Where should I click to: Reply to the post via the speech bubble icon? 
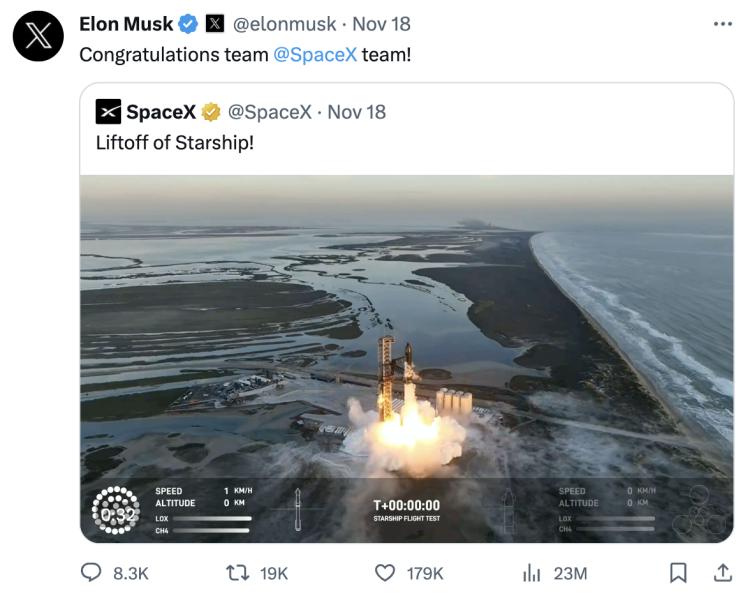[x=92, y=572]
